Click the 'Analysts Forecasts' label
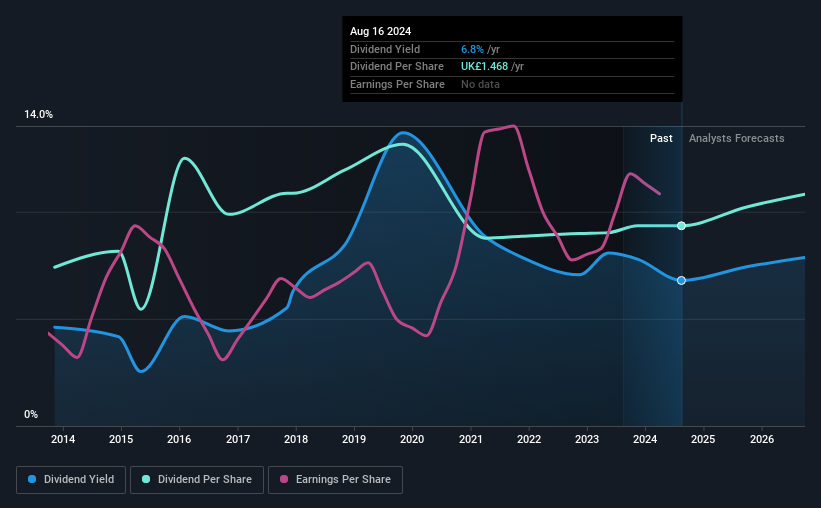The height and width of the screenshot is (508, 821). click(x=736, y=138)
